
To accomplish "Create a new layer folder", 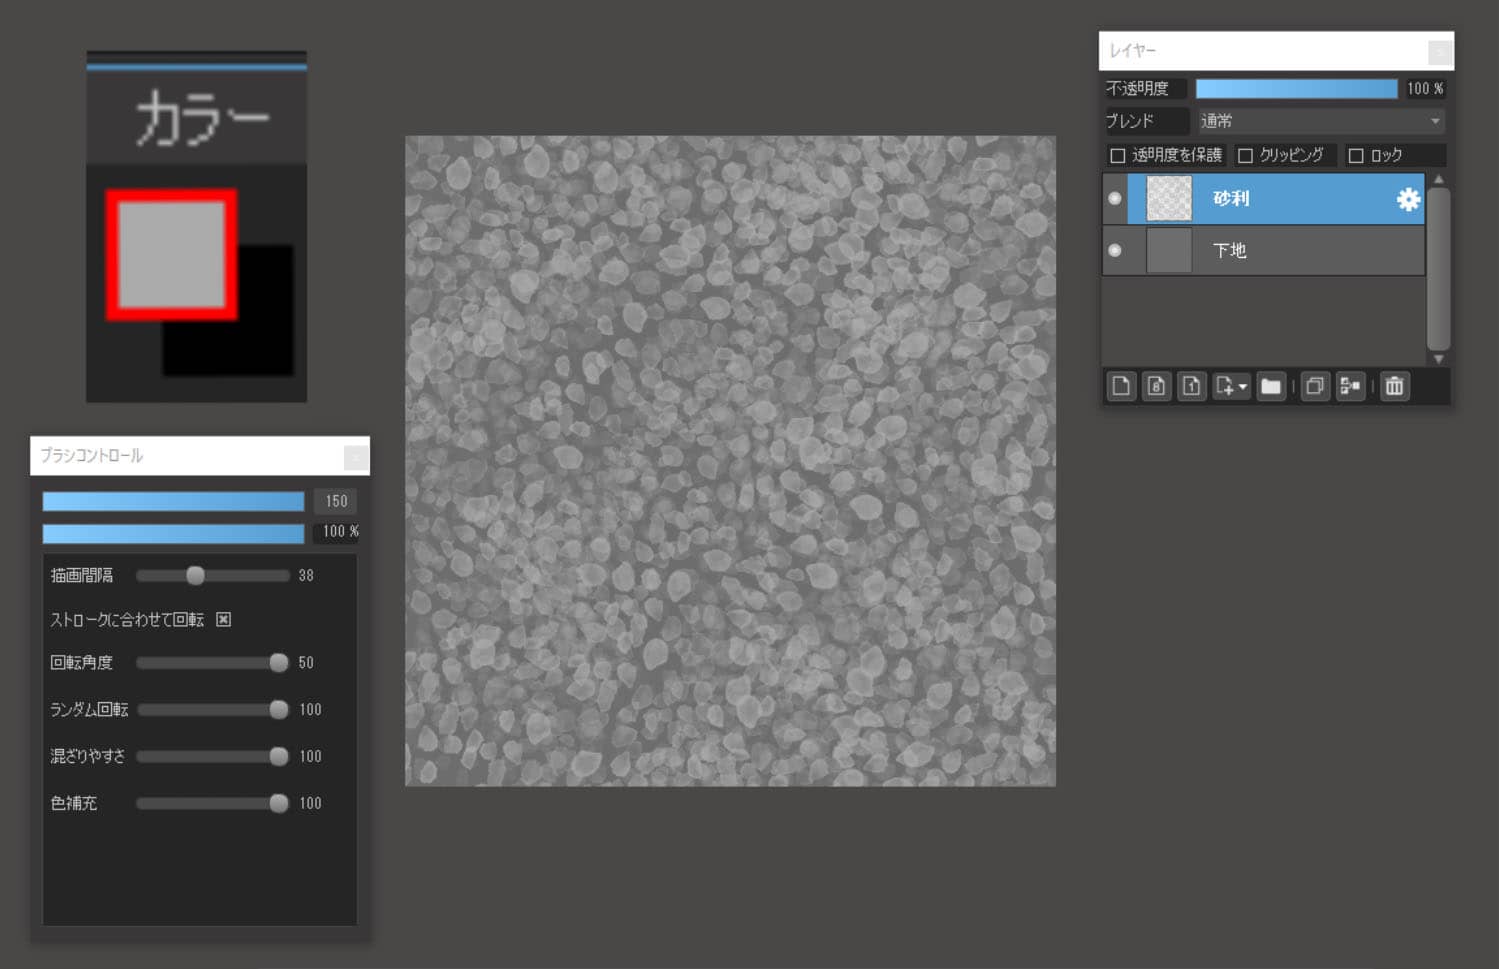I will [x=1271, y=386].
